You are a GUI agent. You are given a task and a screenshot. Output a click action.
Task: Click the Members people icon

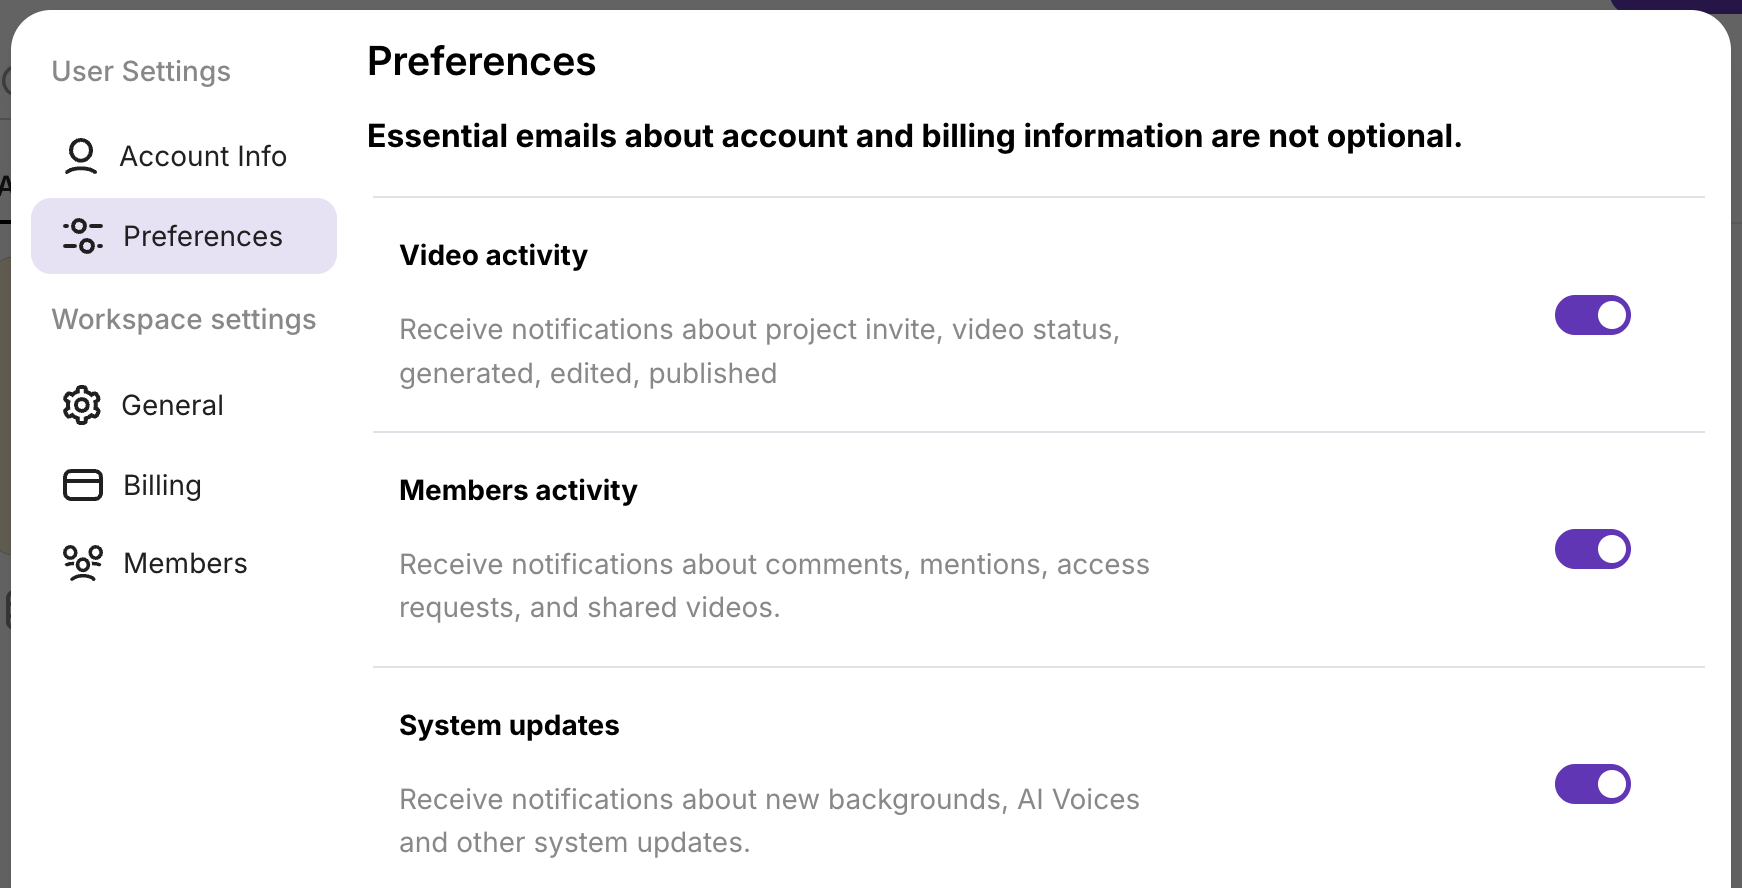coord(83,563)
